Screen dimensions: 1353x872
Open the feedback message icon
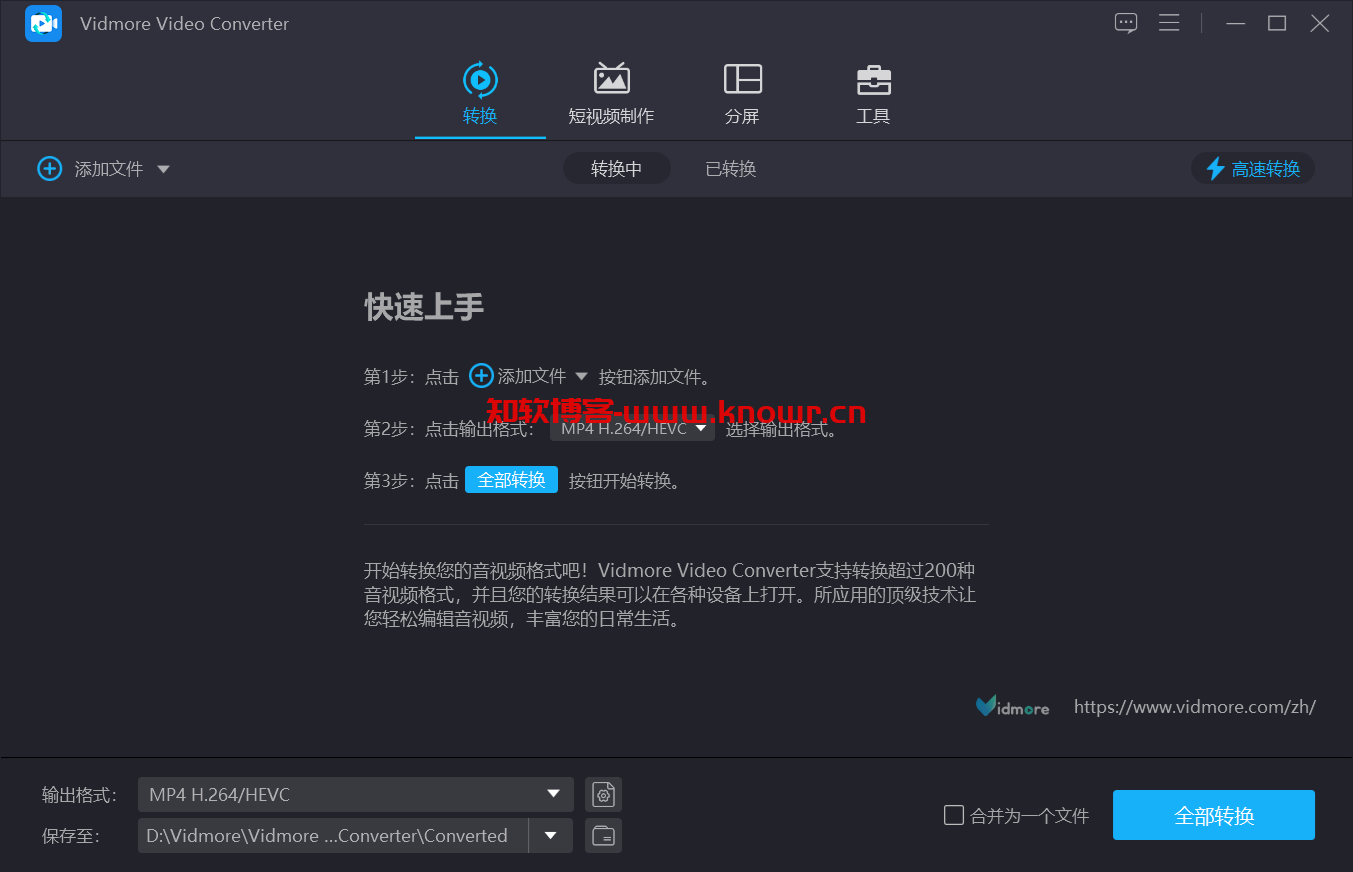1126,23
